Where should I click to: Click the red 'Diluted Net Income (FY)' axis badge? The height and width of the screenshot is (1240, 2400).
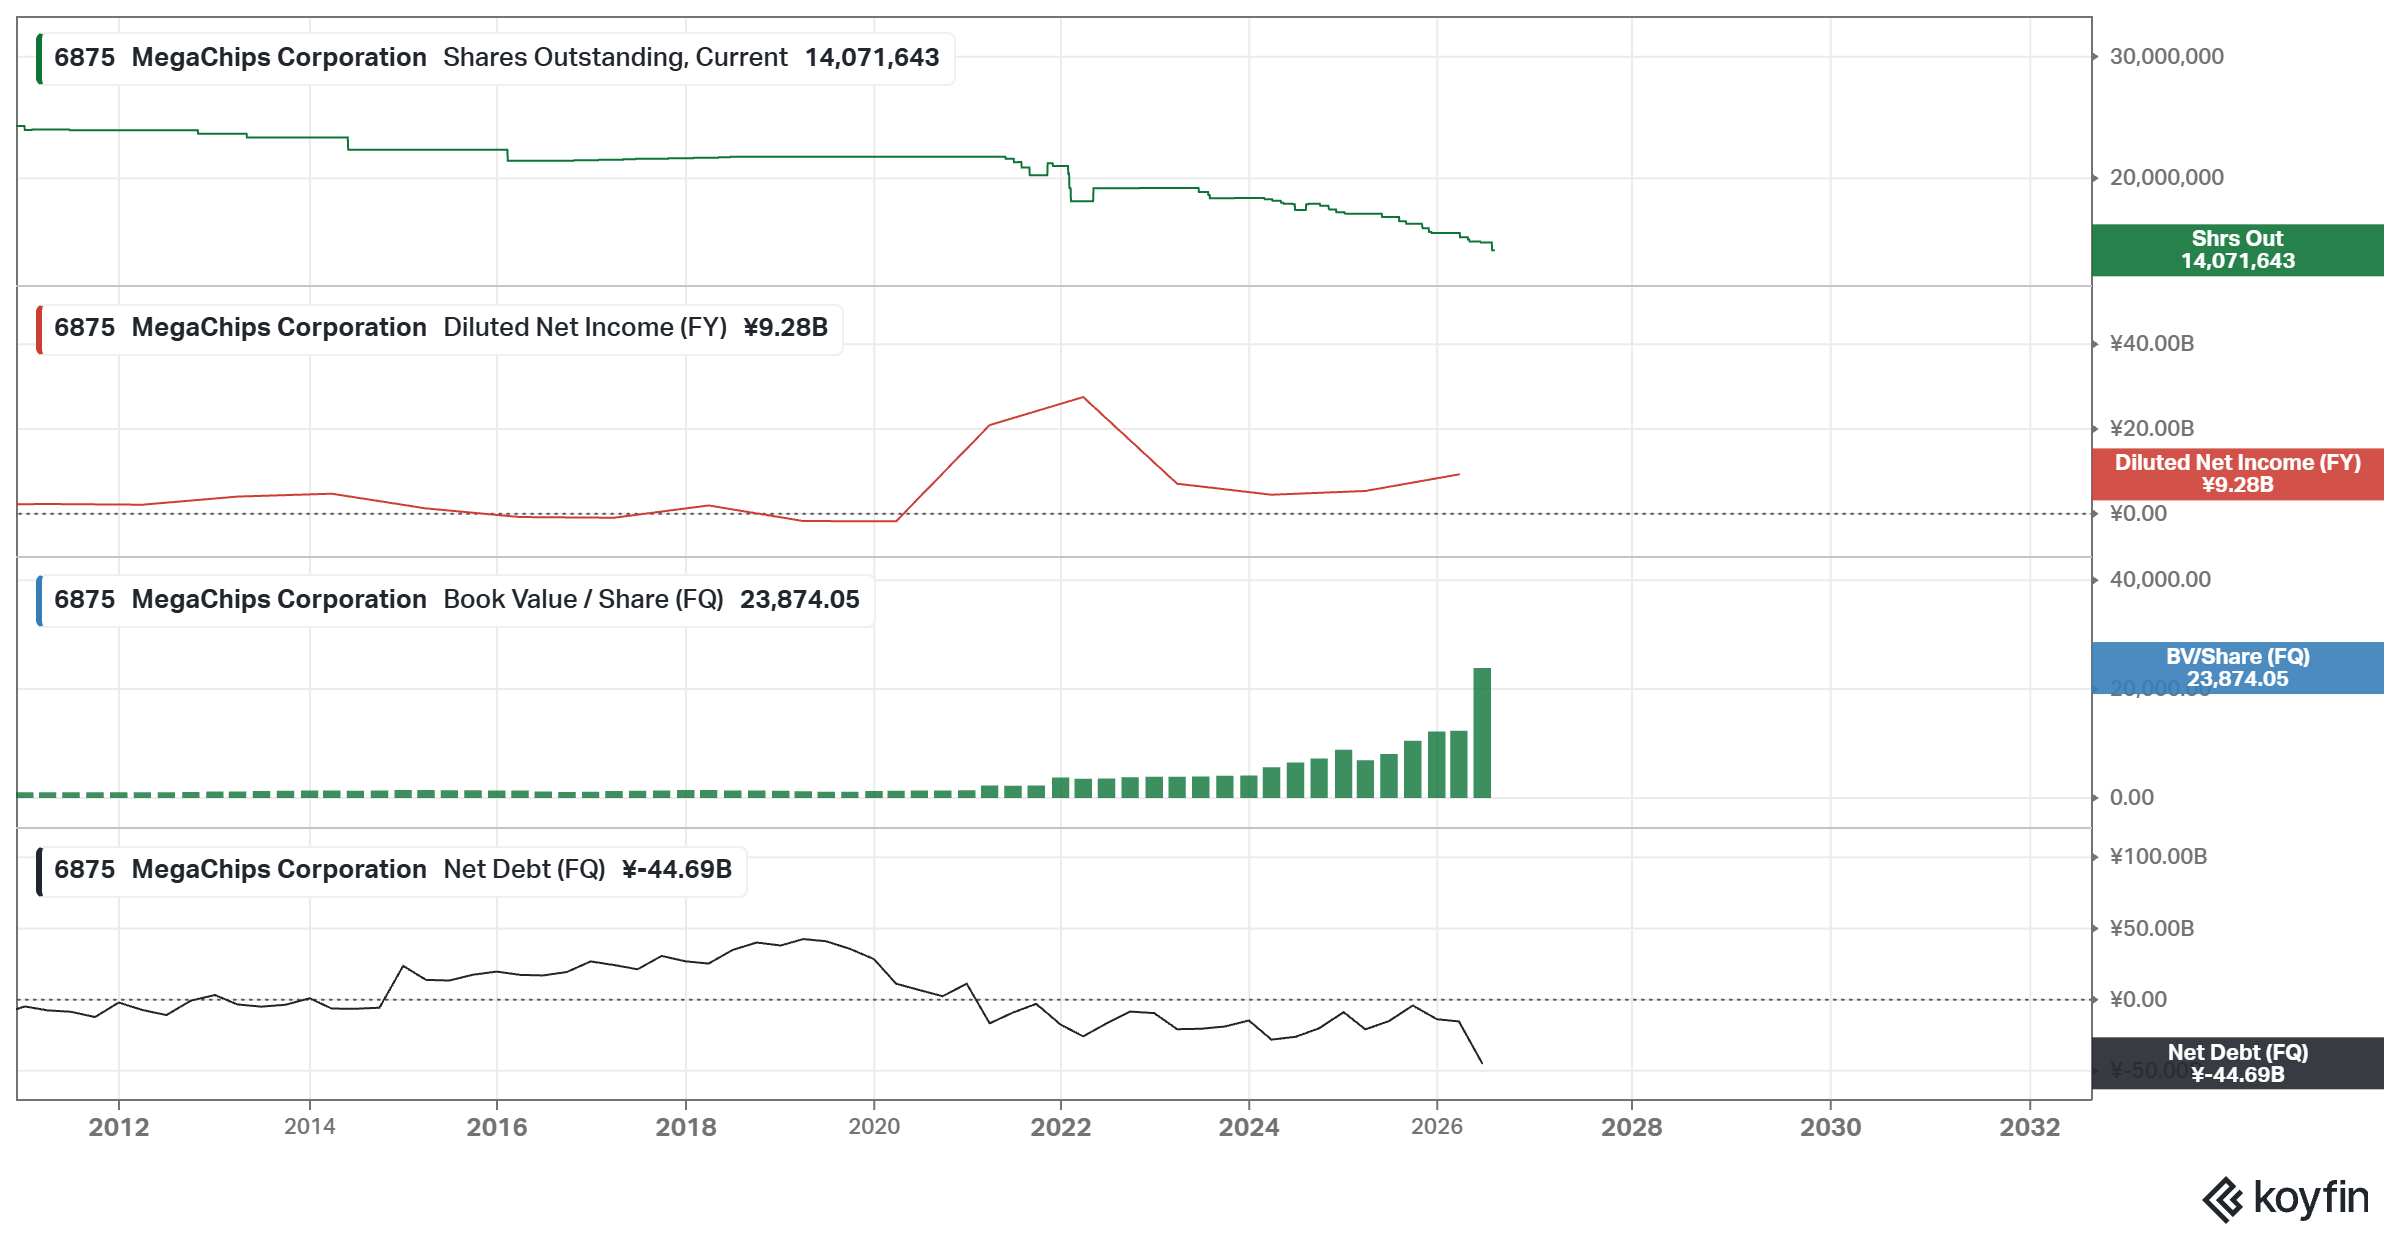[2238, 474]
